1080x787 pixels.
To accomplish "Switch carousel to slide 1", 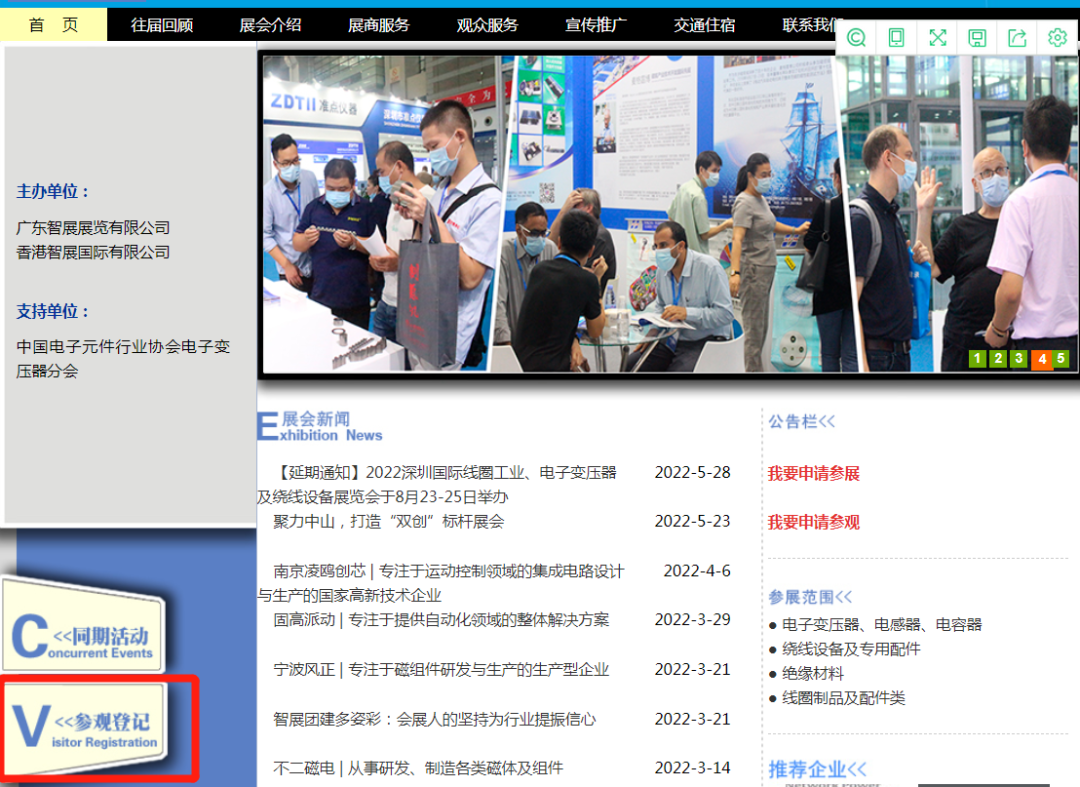I will tap(977, 359).
